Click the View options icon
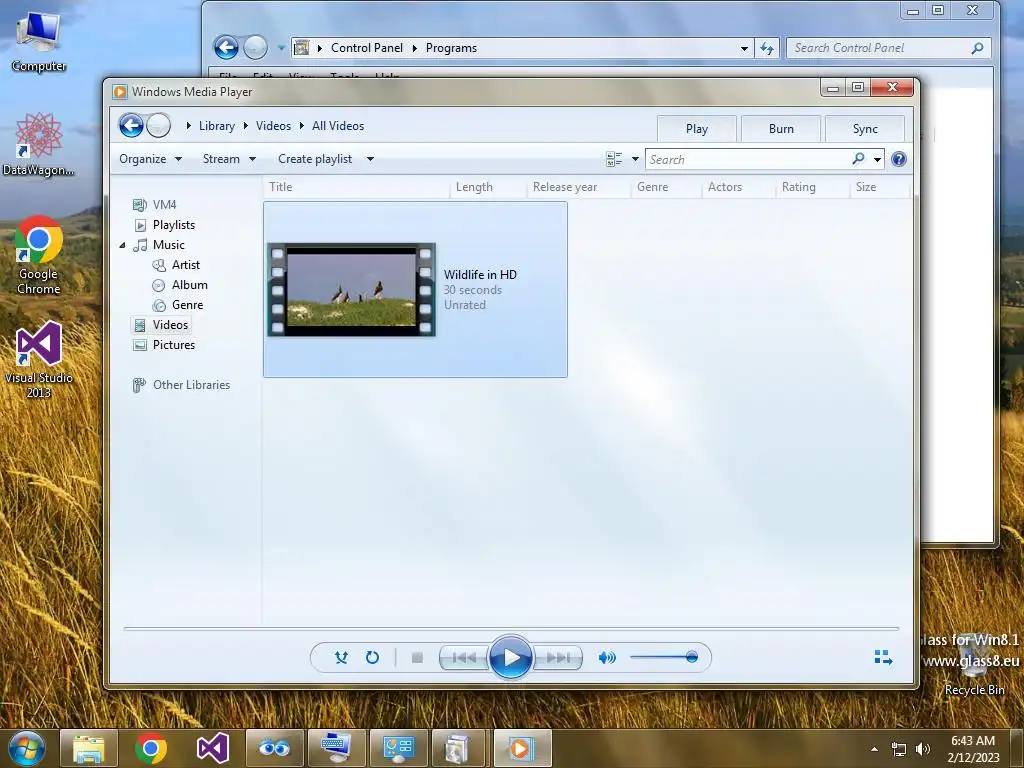 click(x=614, y=159)
